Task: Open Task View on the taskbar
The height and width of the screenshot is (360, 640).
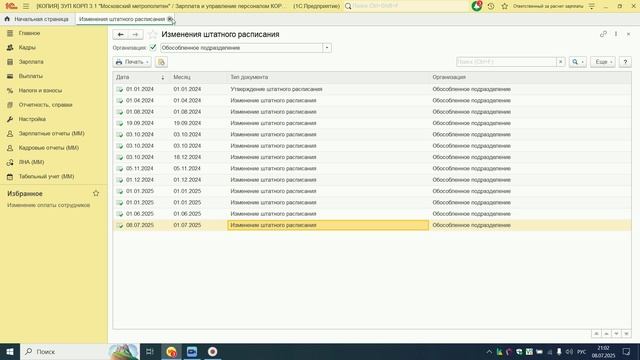Action: tap(149, 351)
